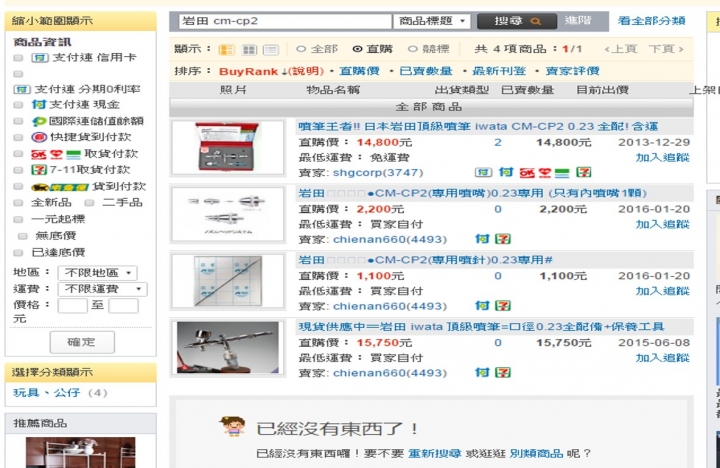Click the maximum price input box
The height and width of the screenshot is (468, 720).
pos(123,305)
